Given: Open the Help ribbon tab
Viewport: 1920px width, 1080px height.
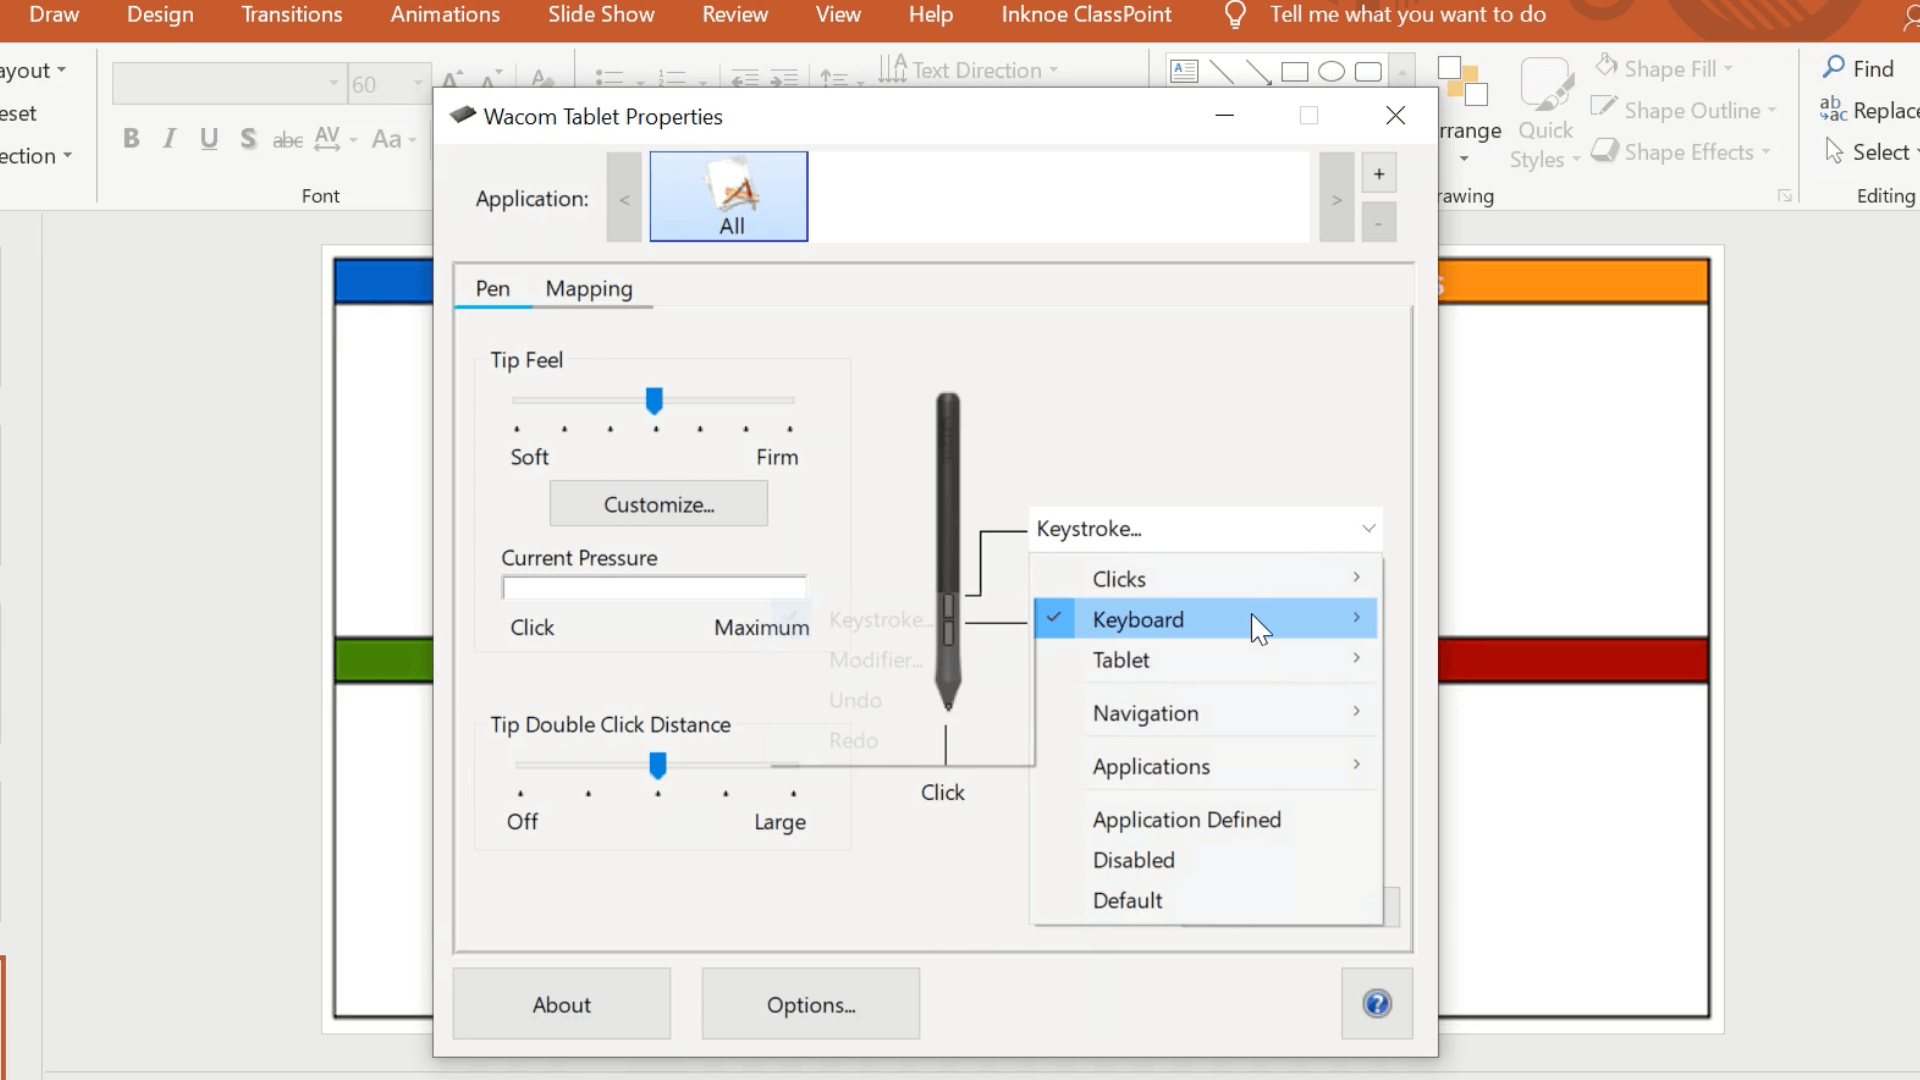Looking at the screenshot, I should tap(930, 15).
